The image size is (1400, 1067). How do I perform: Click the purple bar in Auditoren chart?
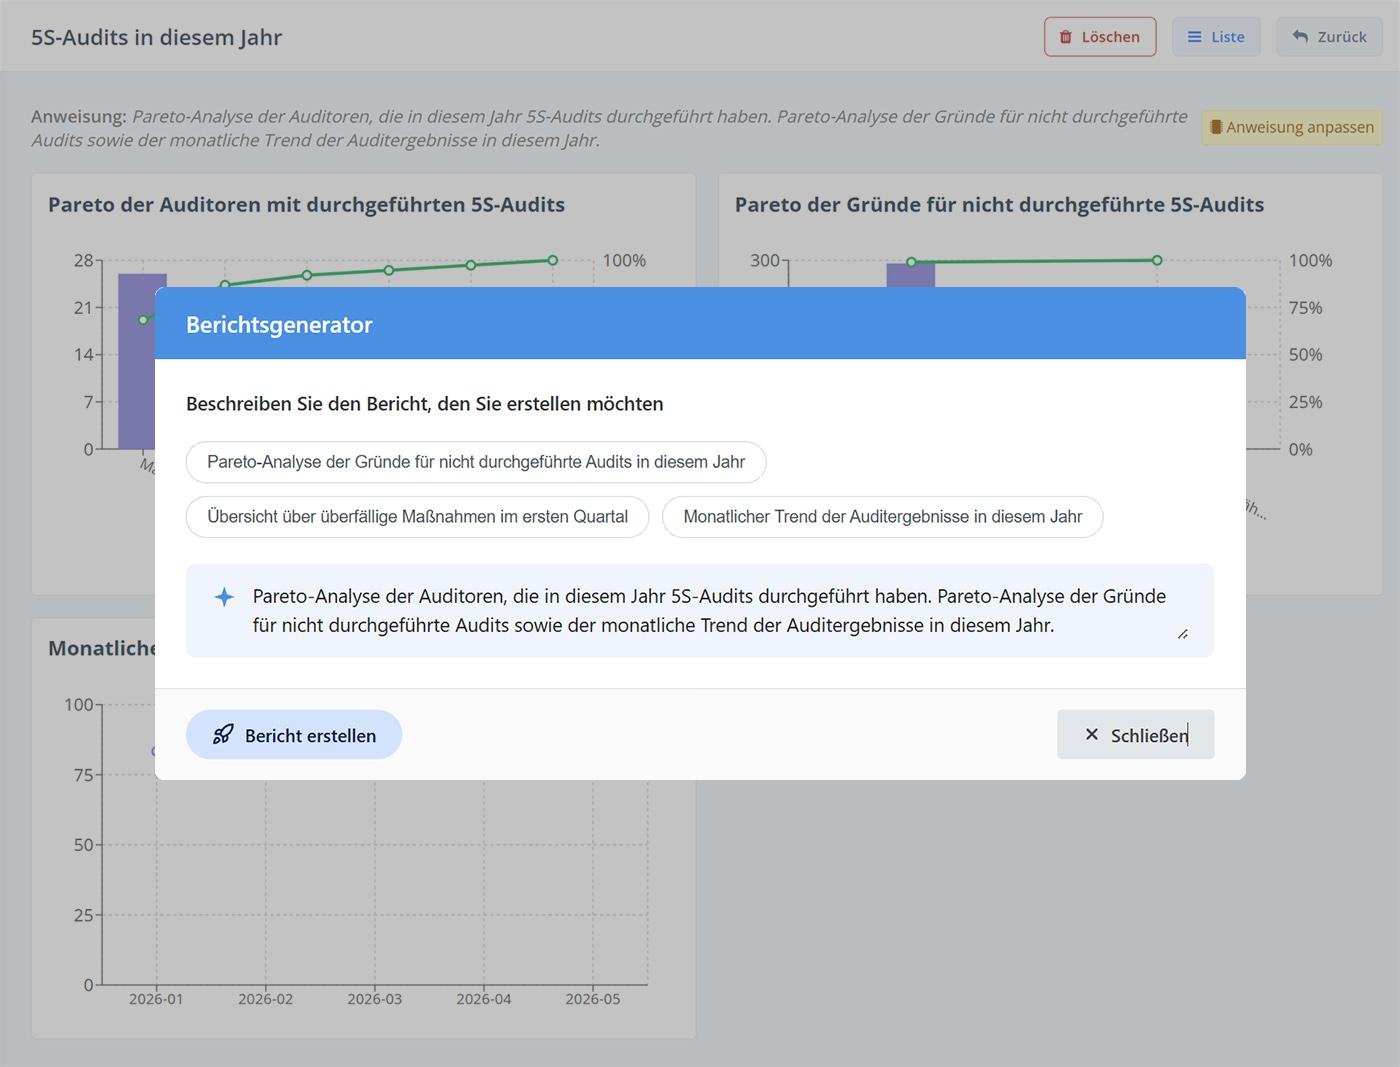pyautogui.click(x=136, y=361)
